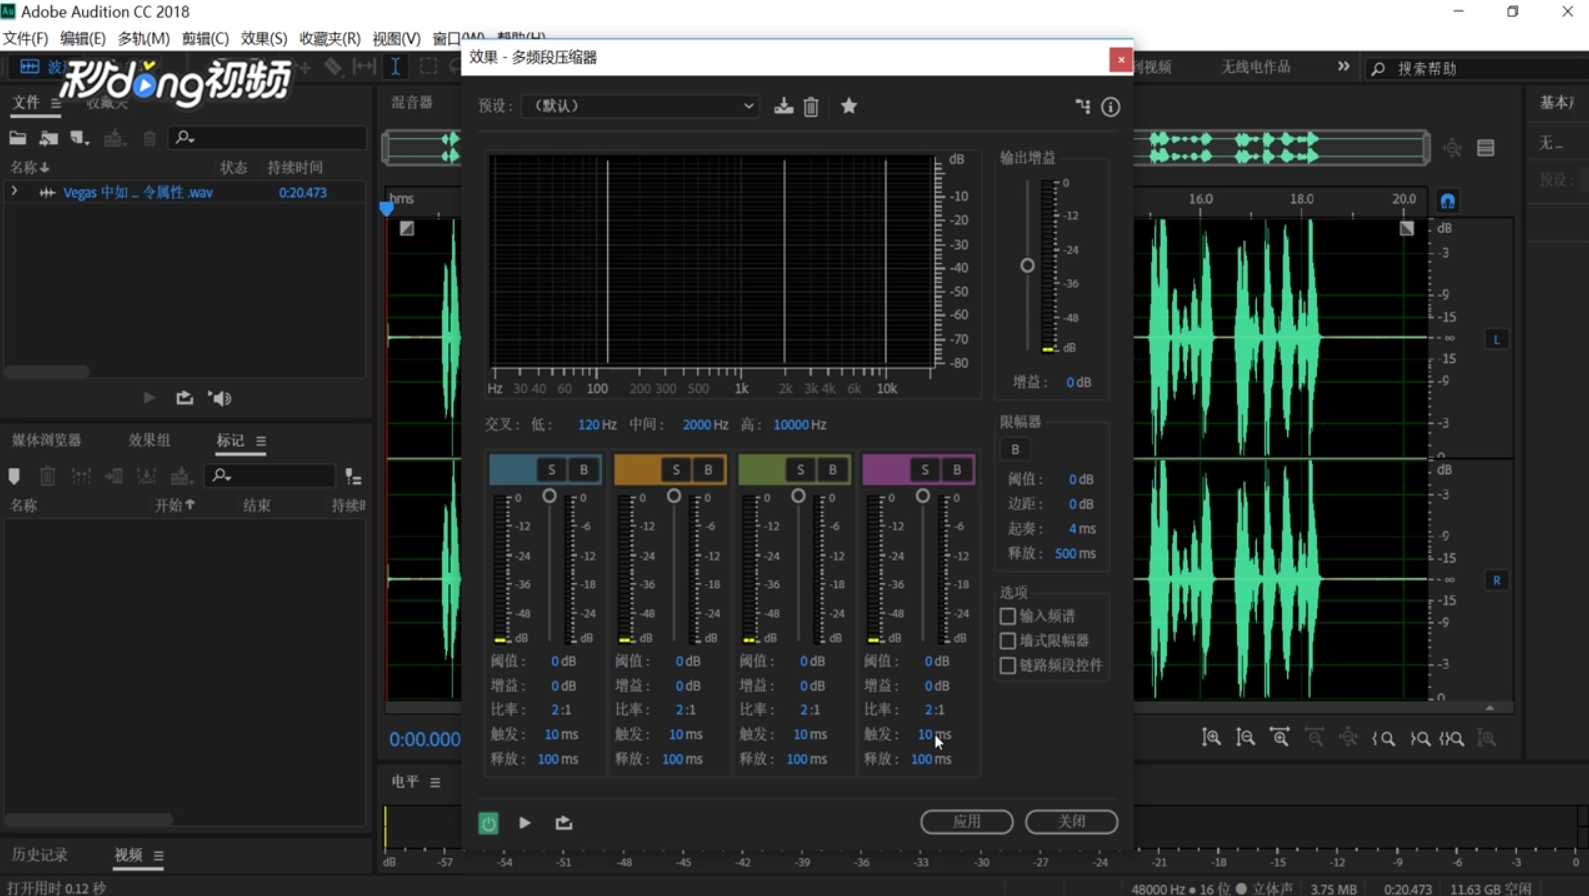Solo the purple high band
This screenshot has height=896, width=1589.
(x=925, y=469)
